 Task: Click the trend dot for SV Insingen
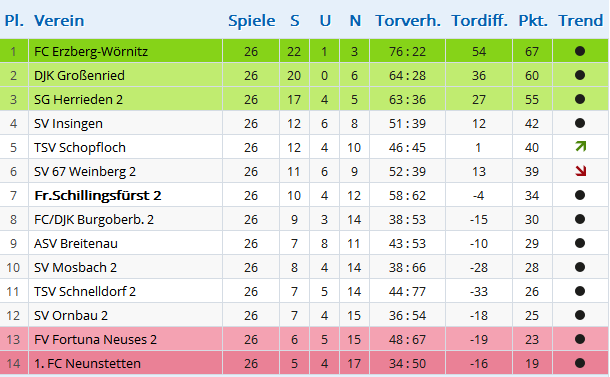click(x=580, y=123)
